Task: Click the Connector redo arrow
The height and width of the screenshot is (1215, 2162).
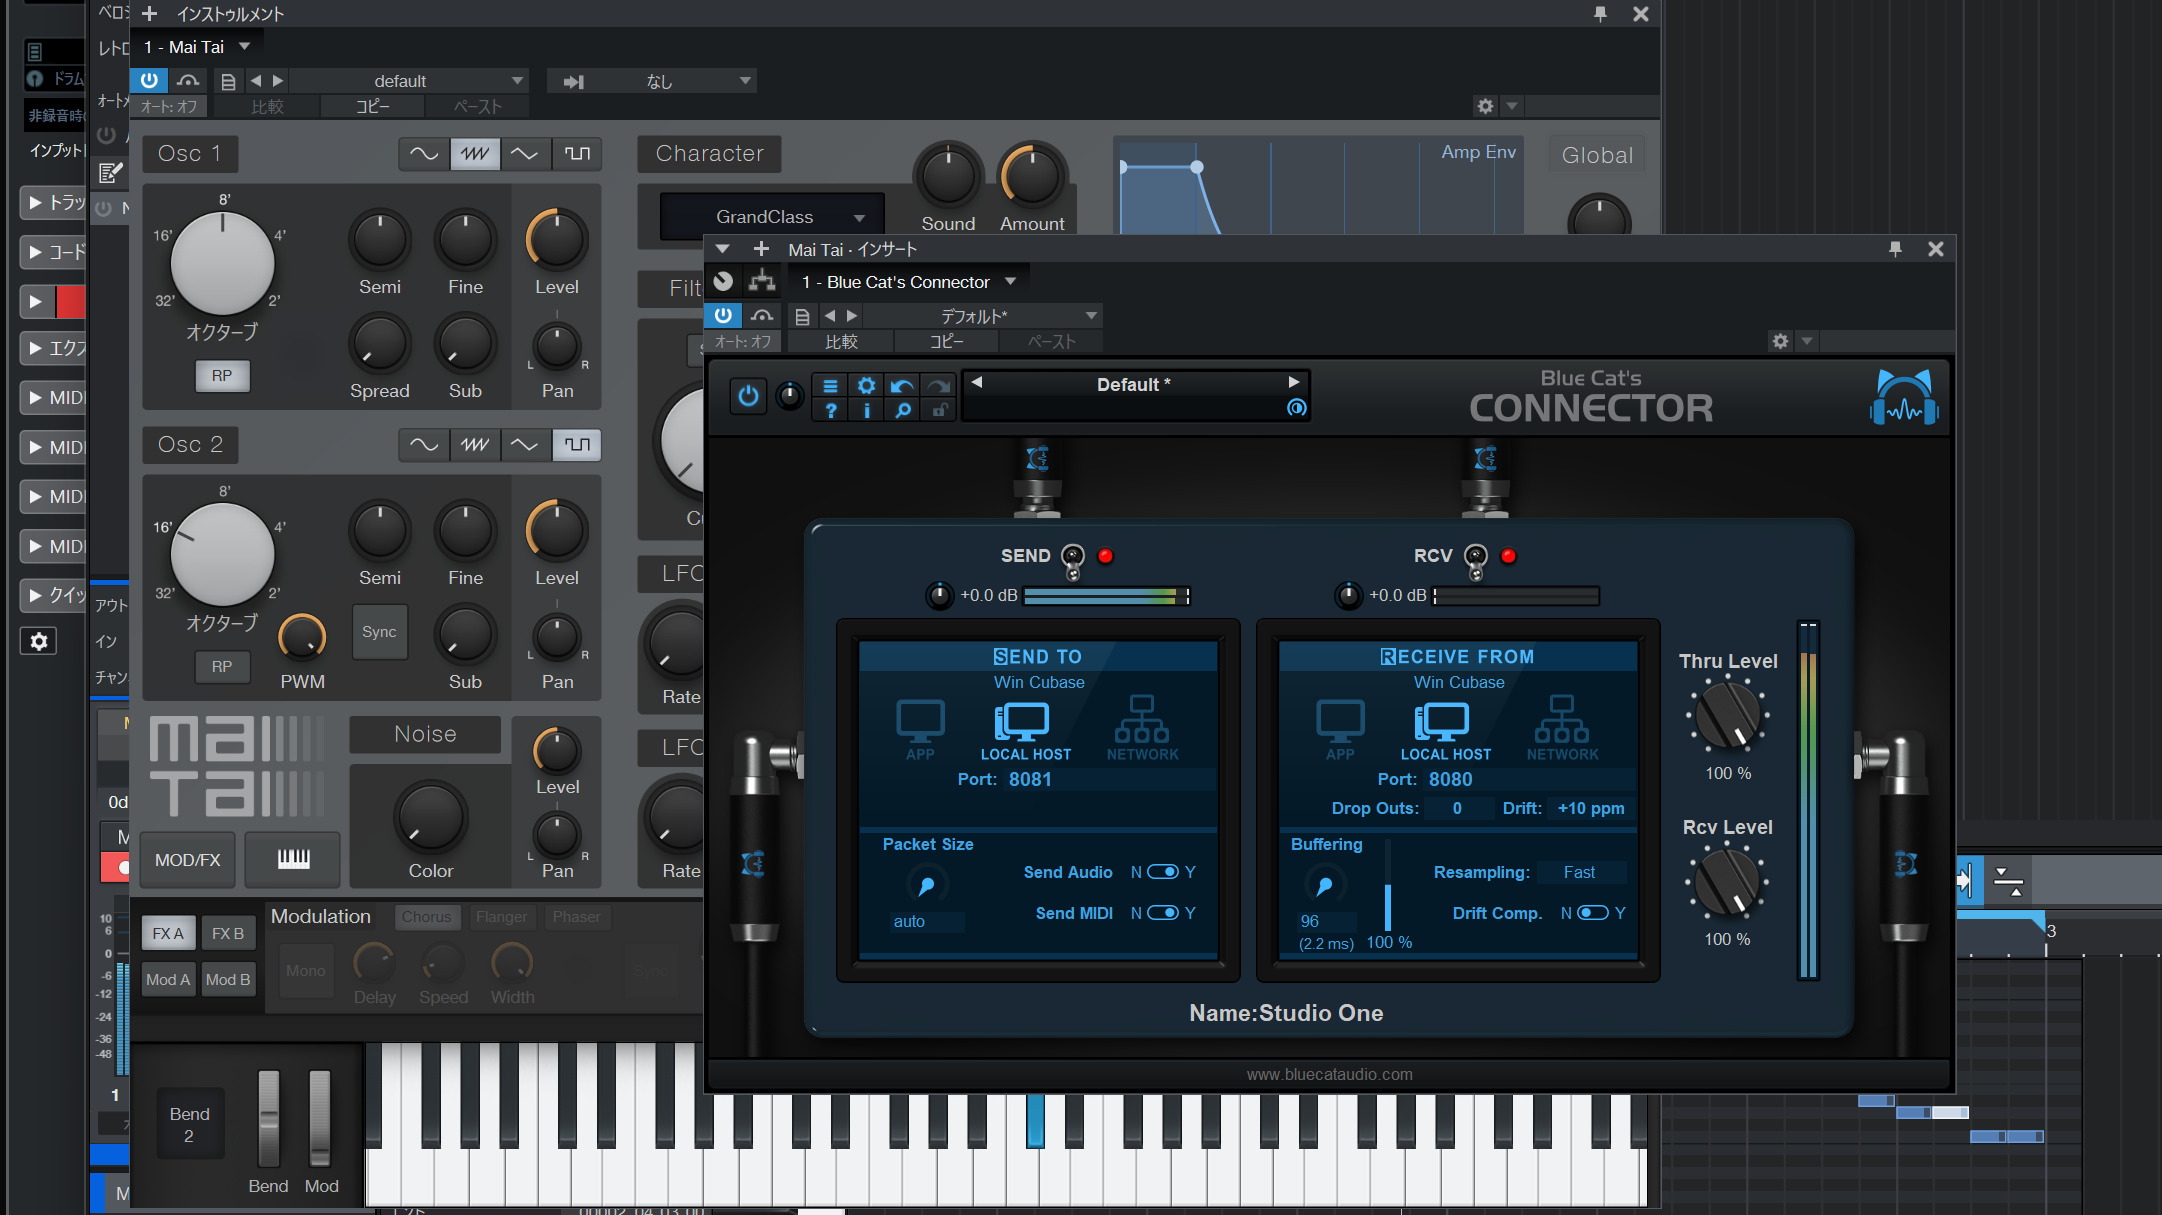Action: [938, 386]
